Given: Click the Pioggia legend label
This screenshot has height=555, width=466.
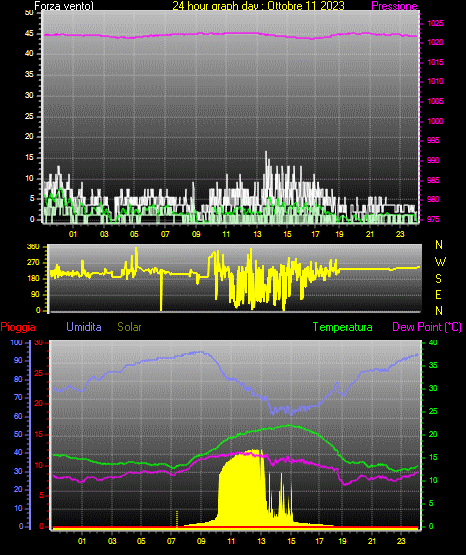Looking at the screenshot, I should tap(18, 327).
